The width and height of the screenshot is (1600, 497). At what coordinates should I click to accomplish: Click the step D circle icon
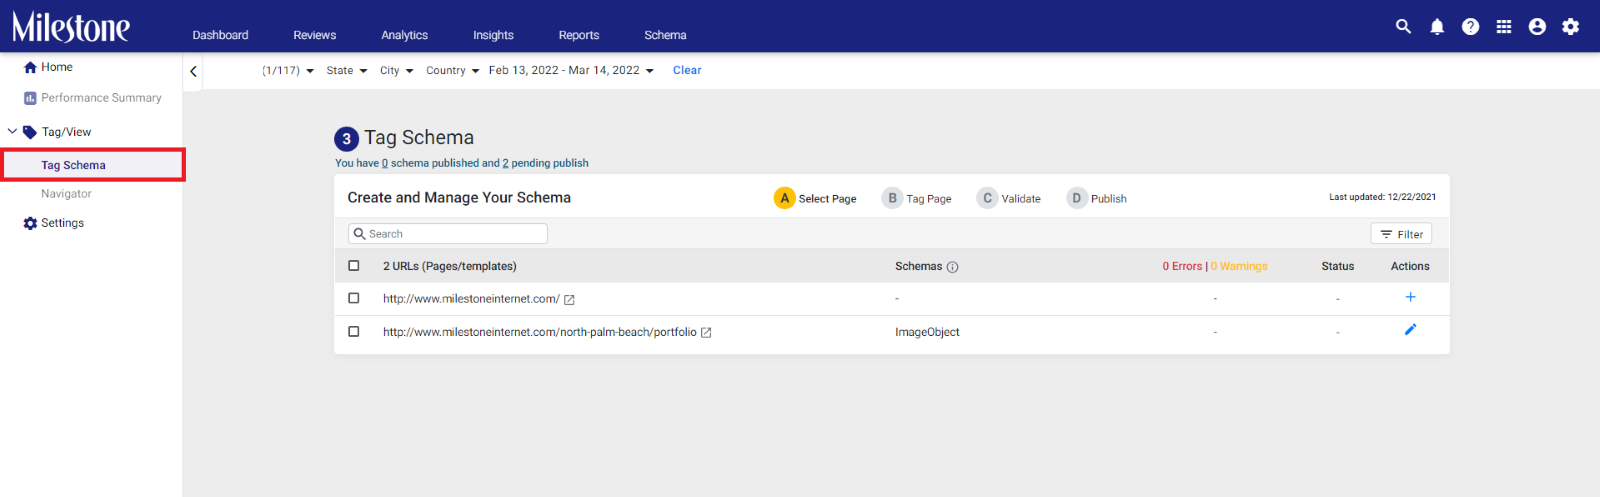[1076, 198]
